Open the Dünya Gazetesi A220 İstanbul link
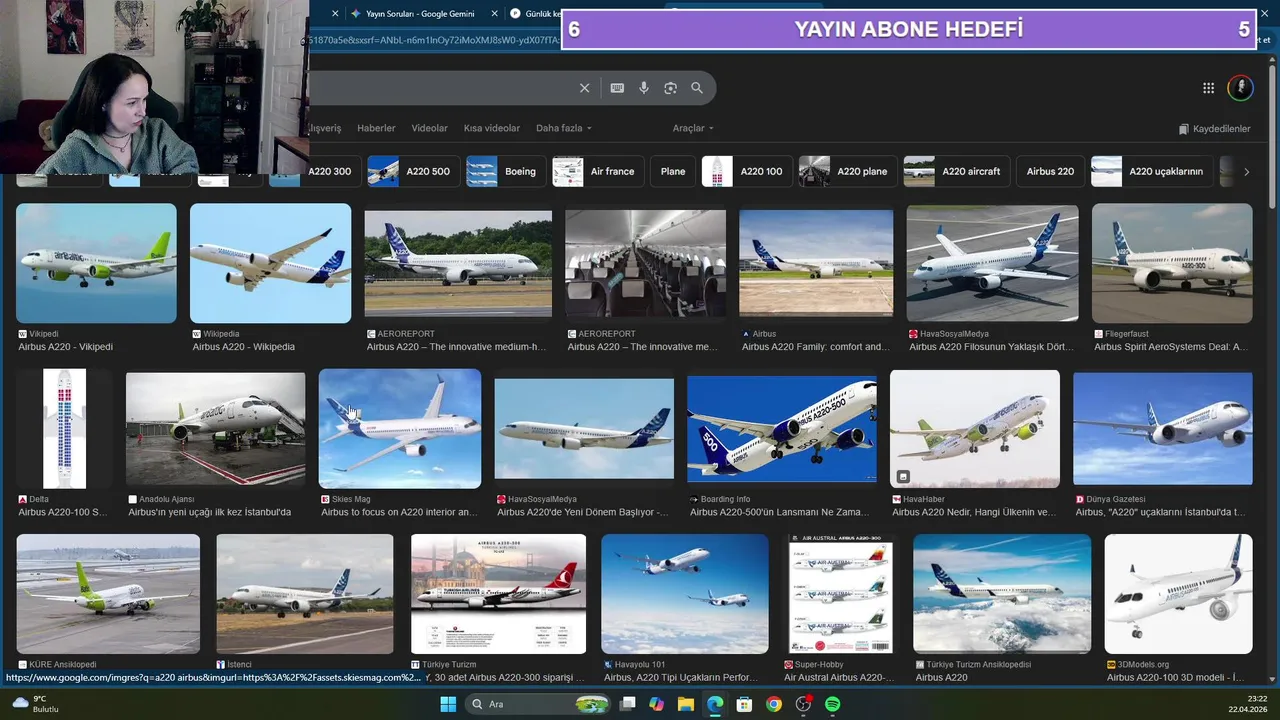The image size is (1280, 720). [1160, 512]
